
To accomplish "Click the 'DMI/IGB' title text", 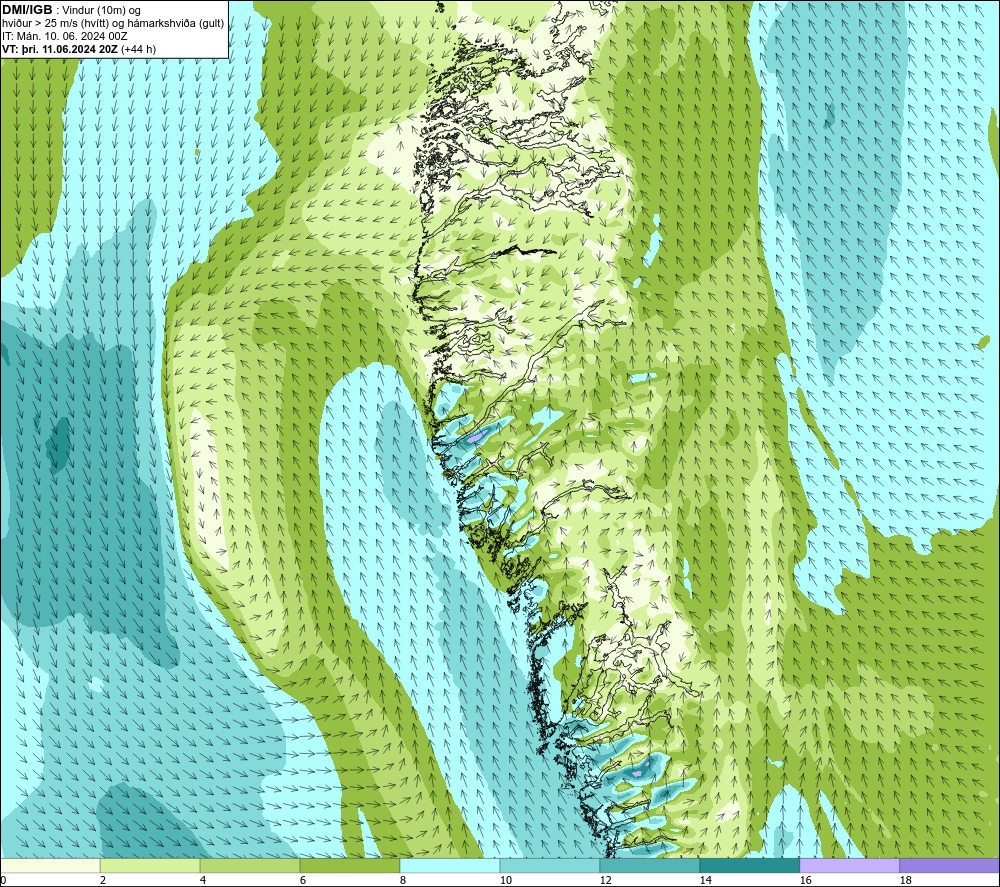I will (x=27, y=10).
